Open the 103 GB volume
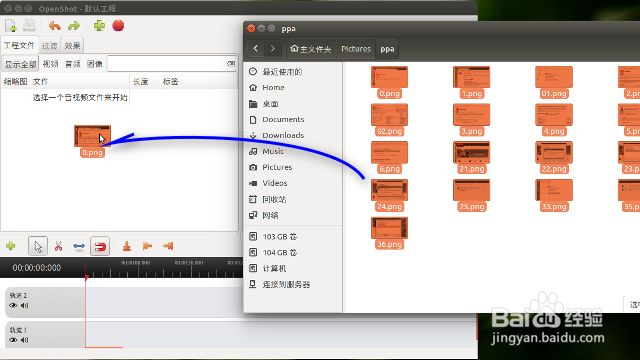This screenshot has width=640, height=360. click(280, 236)
